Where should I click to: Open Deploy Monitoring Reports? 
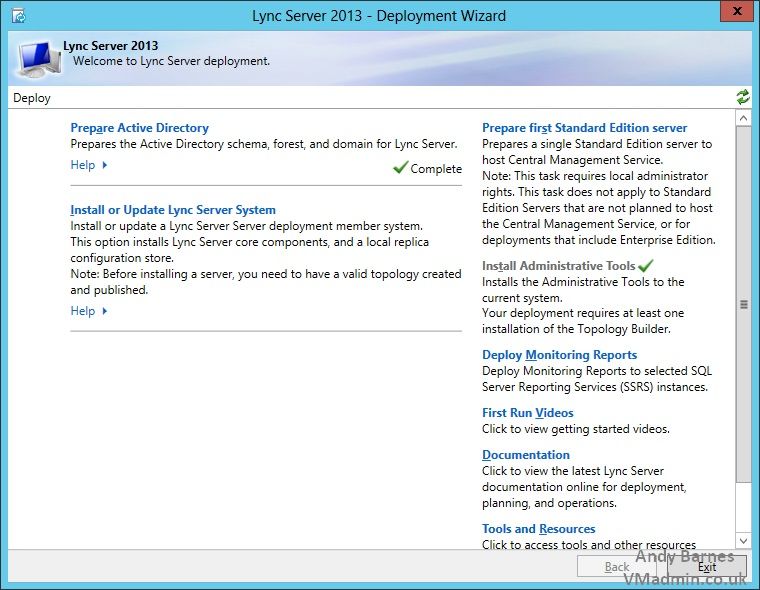click(559, 355)
